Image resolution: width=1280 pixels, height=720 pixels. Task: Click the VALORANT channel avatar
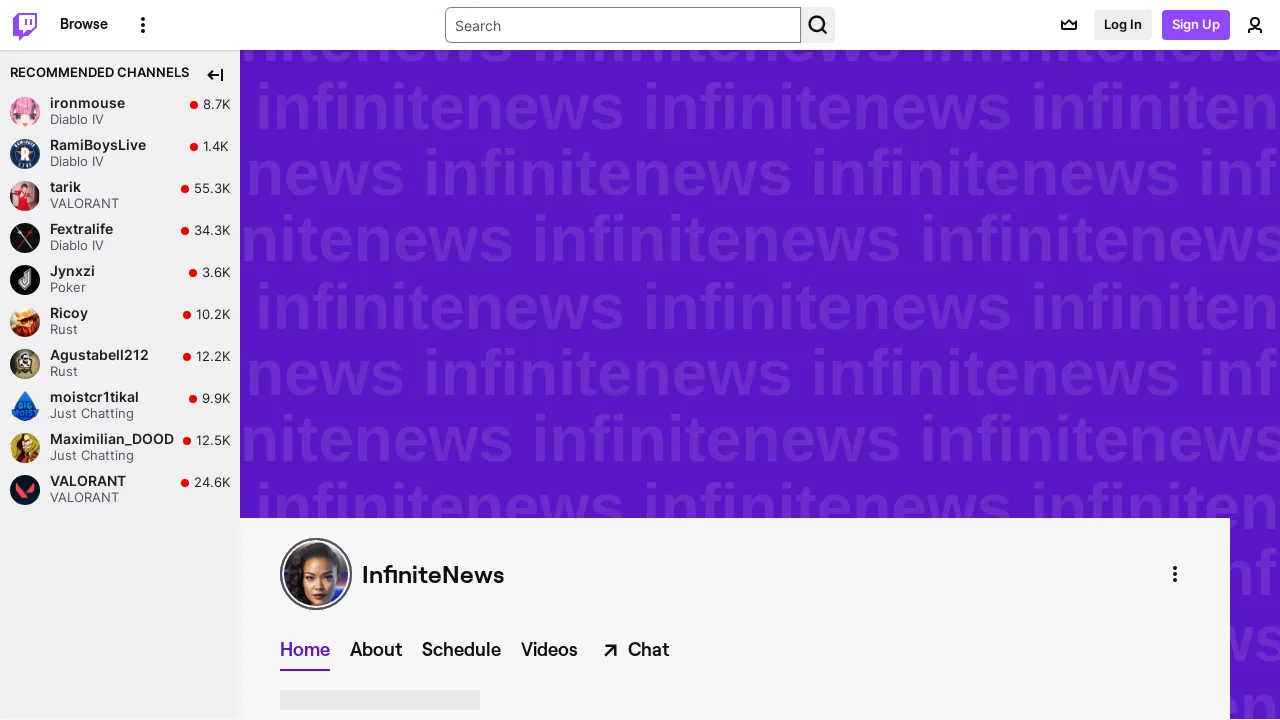pyautogui.click(x=25, y=489)
